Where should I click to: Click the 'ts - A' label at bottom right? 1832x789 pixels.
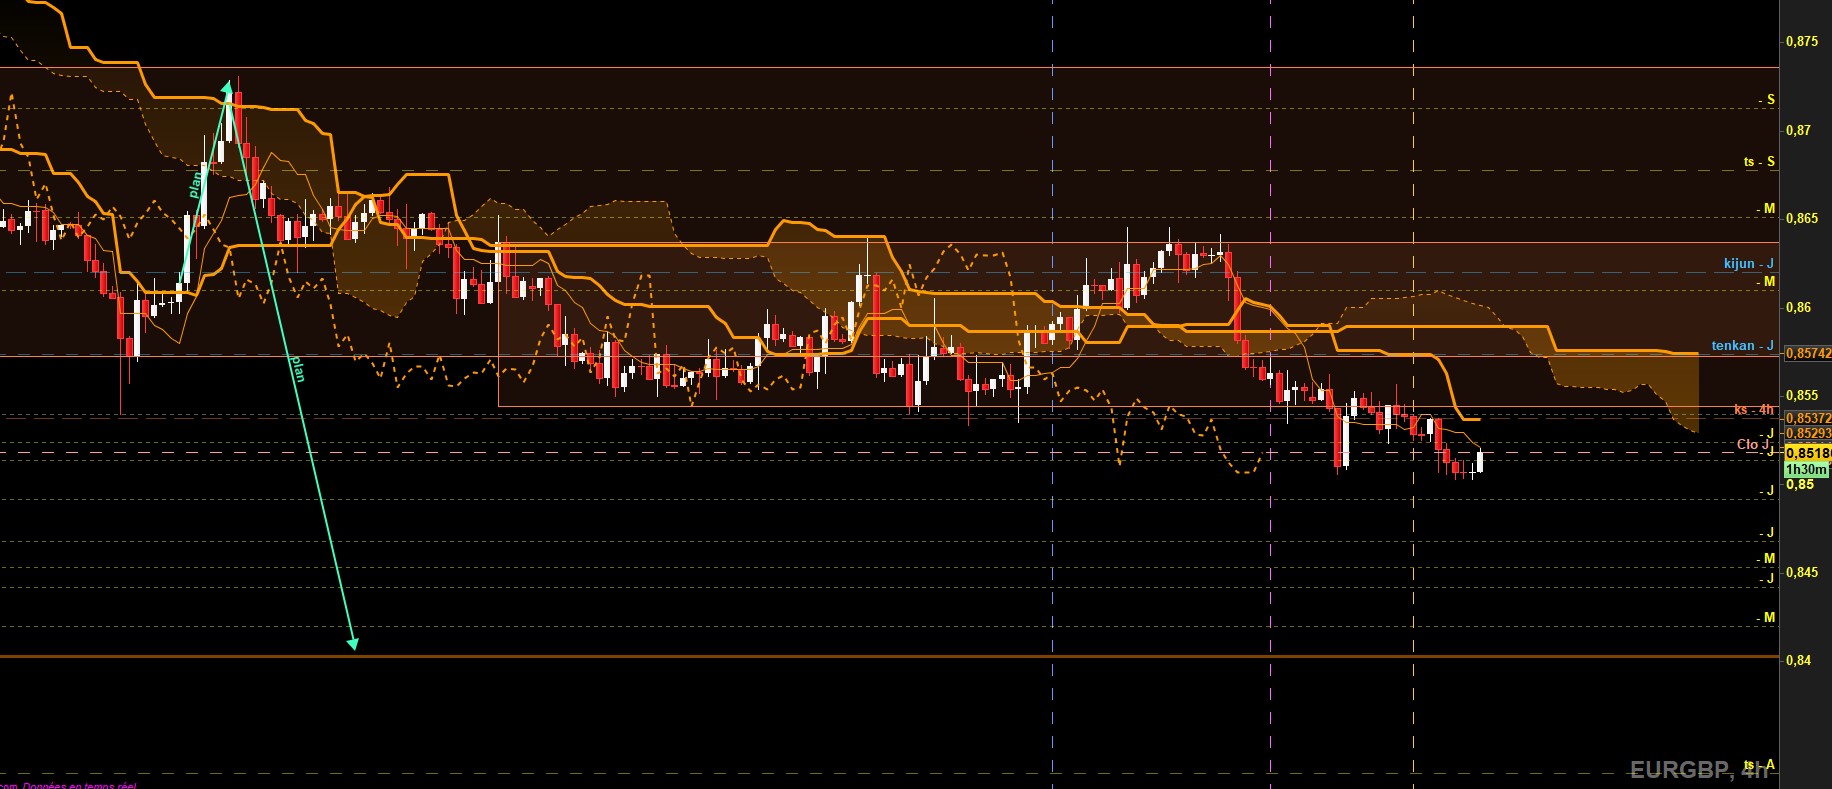tap(1759, 765)
